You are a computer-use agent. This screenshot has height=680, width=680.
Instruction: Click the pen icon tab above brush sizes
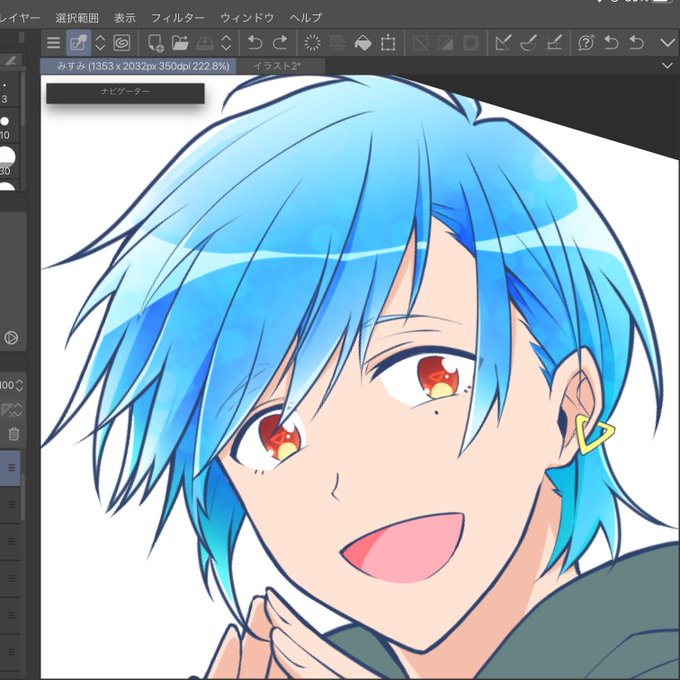[x=11, y=60]
